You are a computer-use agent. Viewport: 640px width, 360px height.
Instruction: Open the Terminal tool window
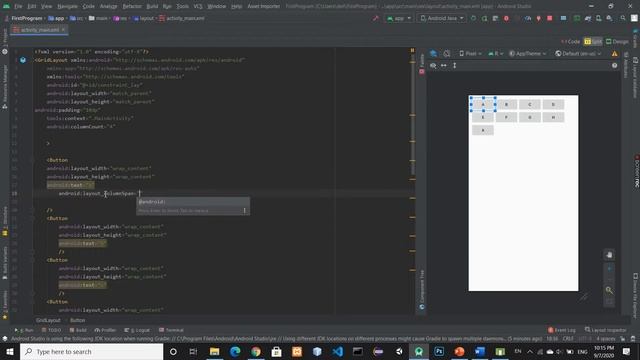coord(171,330)
